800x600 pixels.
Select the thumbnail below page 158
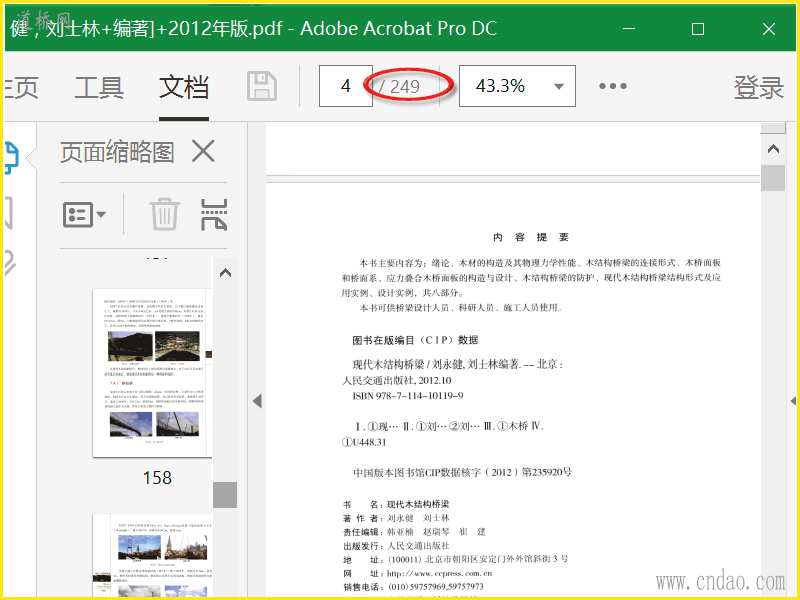coord(152,556)
